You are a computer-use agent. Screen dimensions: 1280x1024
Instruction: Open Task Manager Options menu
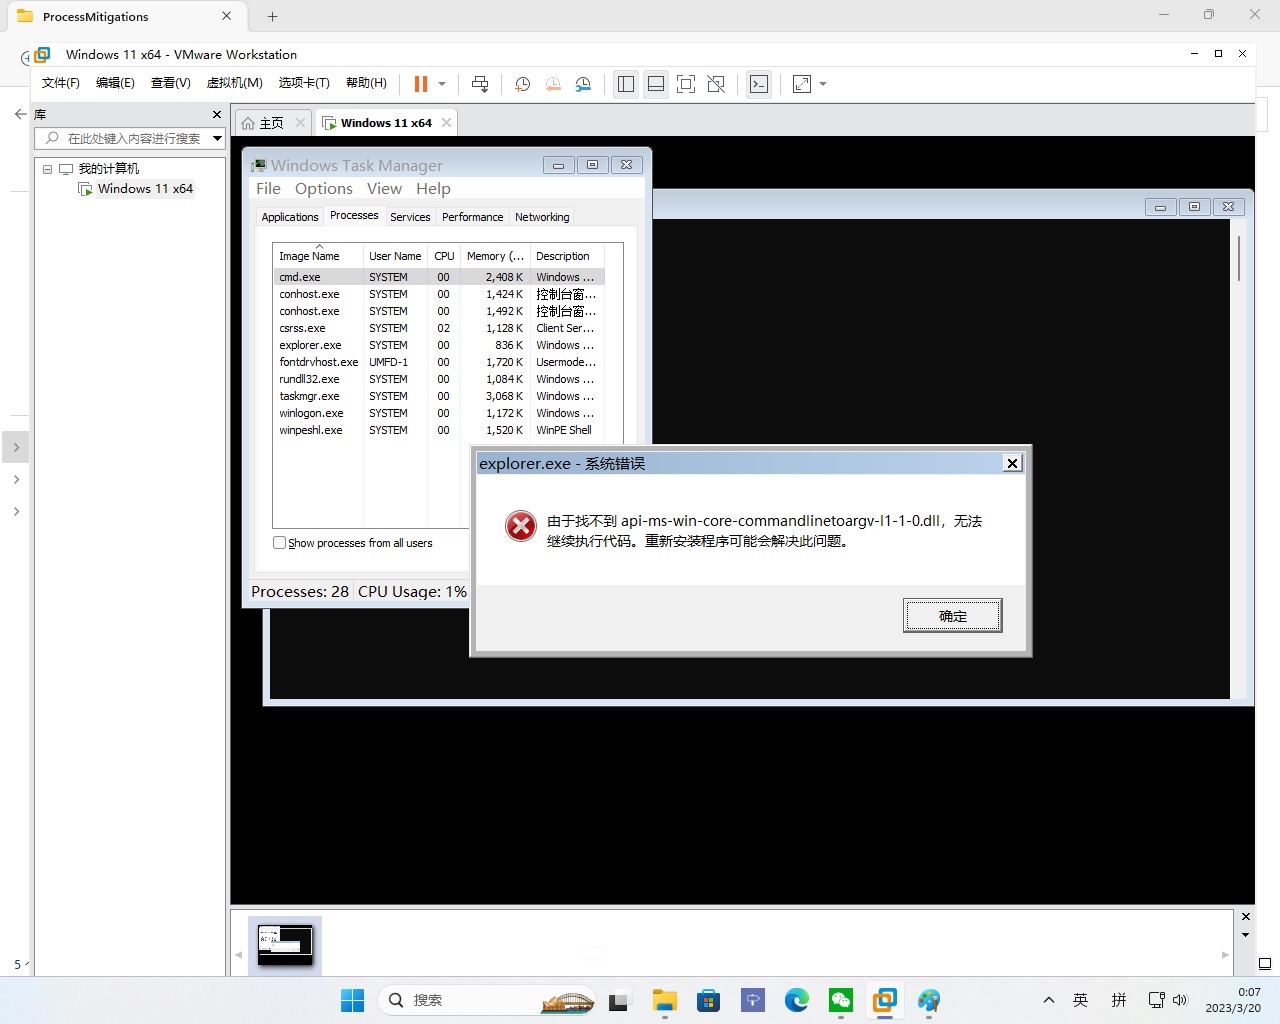pyautogui.click(x=324, y=189)
